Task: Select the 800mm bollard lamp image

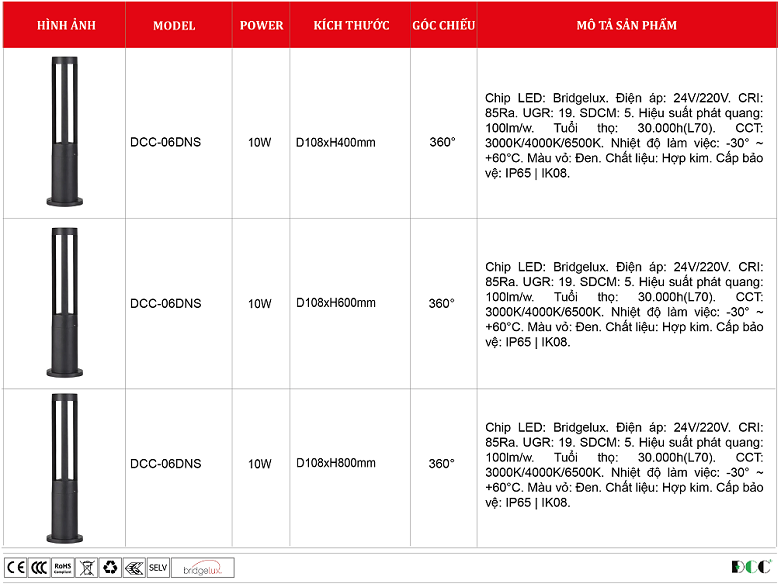Action: [64, 464]
